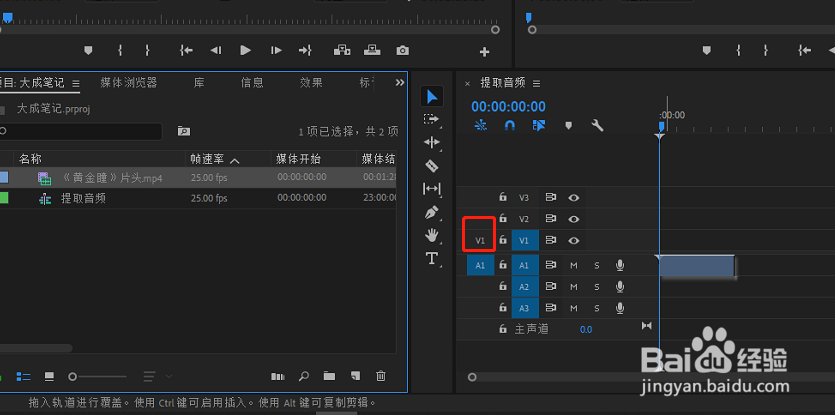Go to Out point in source monitor
Image resolution: width=835 pixels, height=415 pixels.
tap(305, 51)
